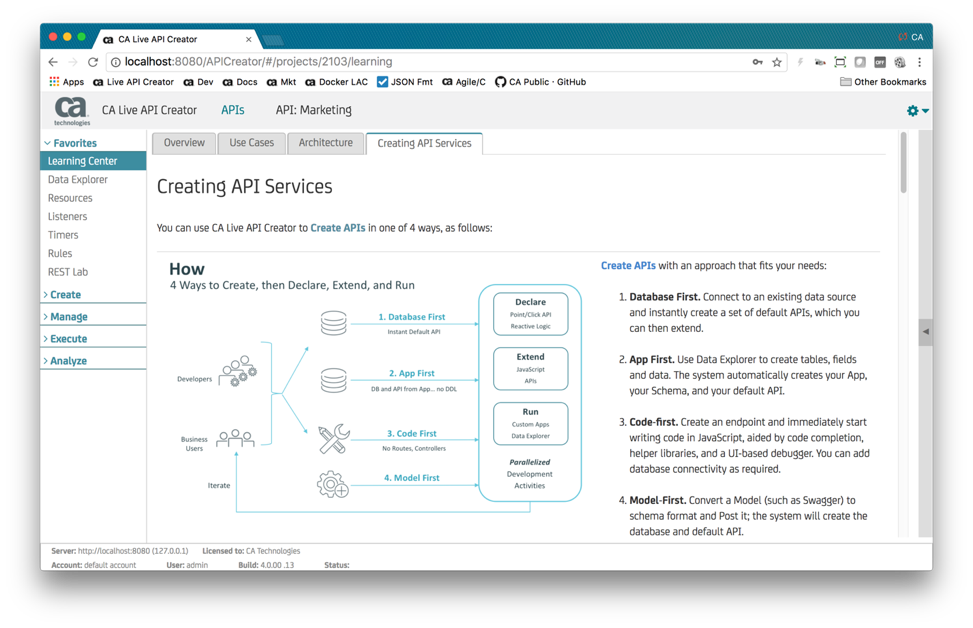Viewport: 973px width, 628px height.
Task: Click the CA technologies logo
Action: tap(71, 110)
